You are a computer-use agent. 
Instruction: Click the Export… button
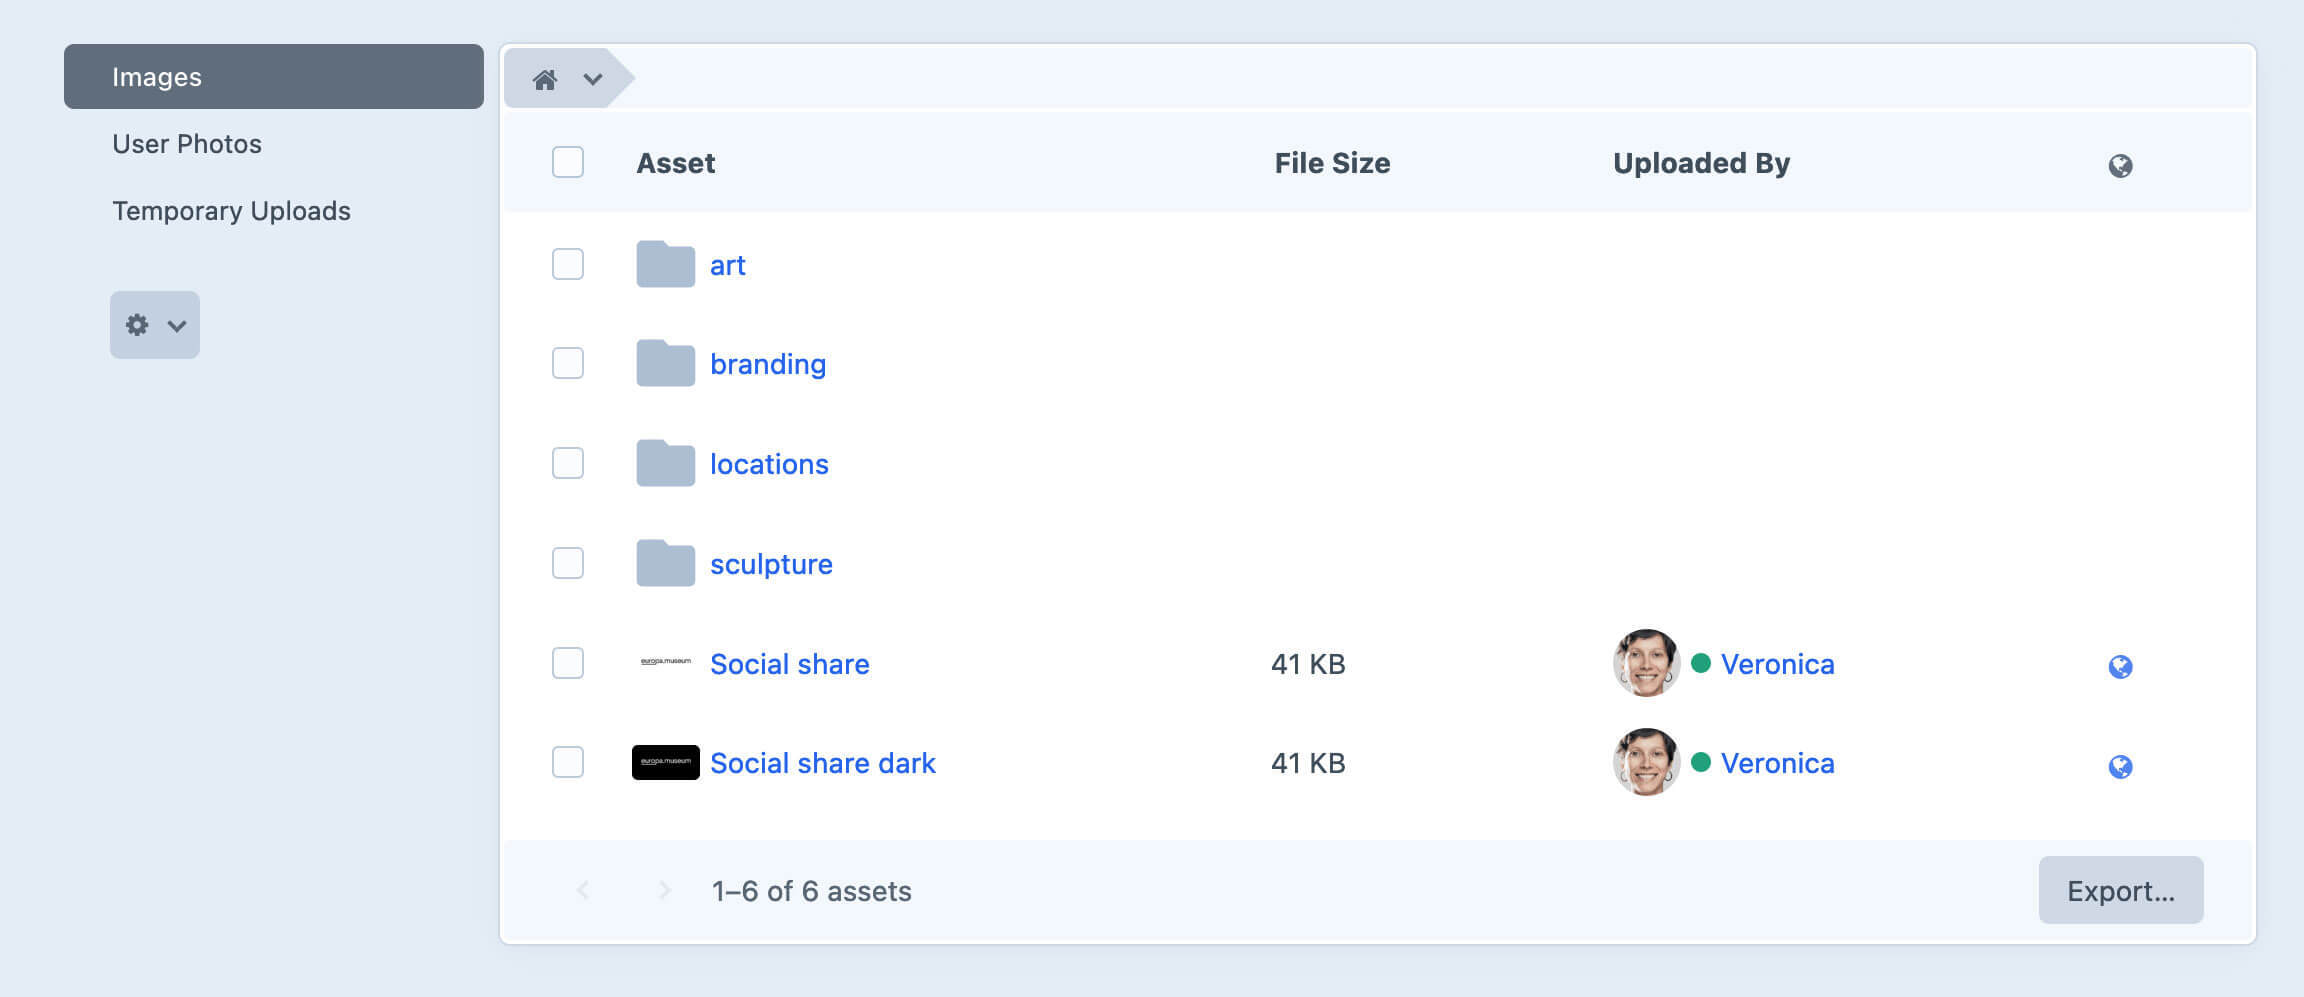pyautogui.click(x=2121, y=890)
